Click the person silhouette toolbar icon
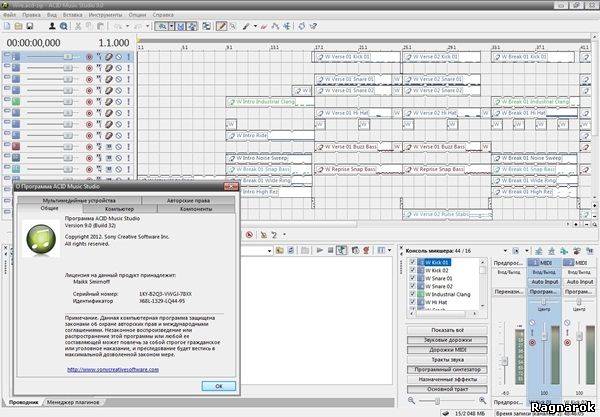This screenshot has height=417, width=600. (52, 26)
